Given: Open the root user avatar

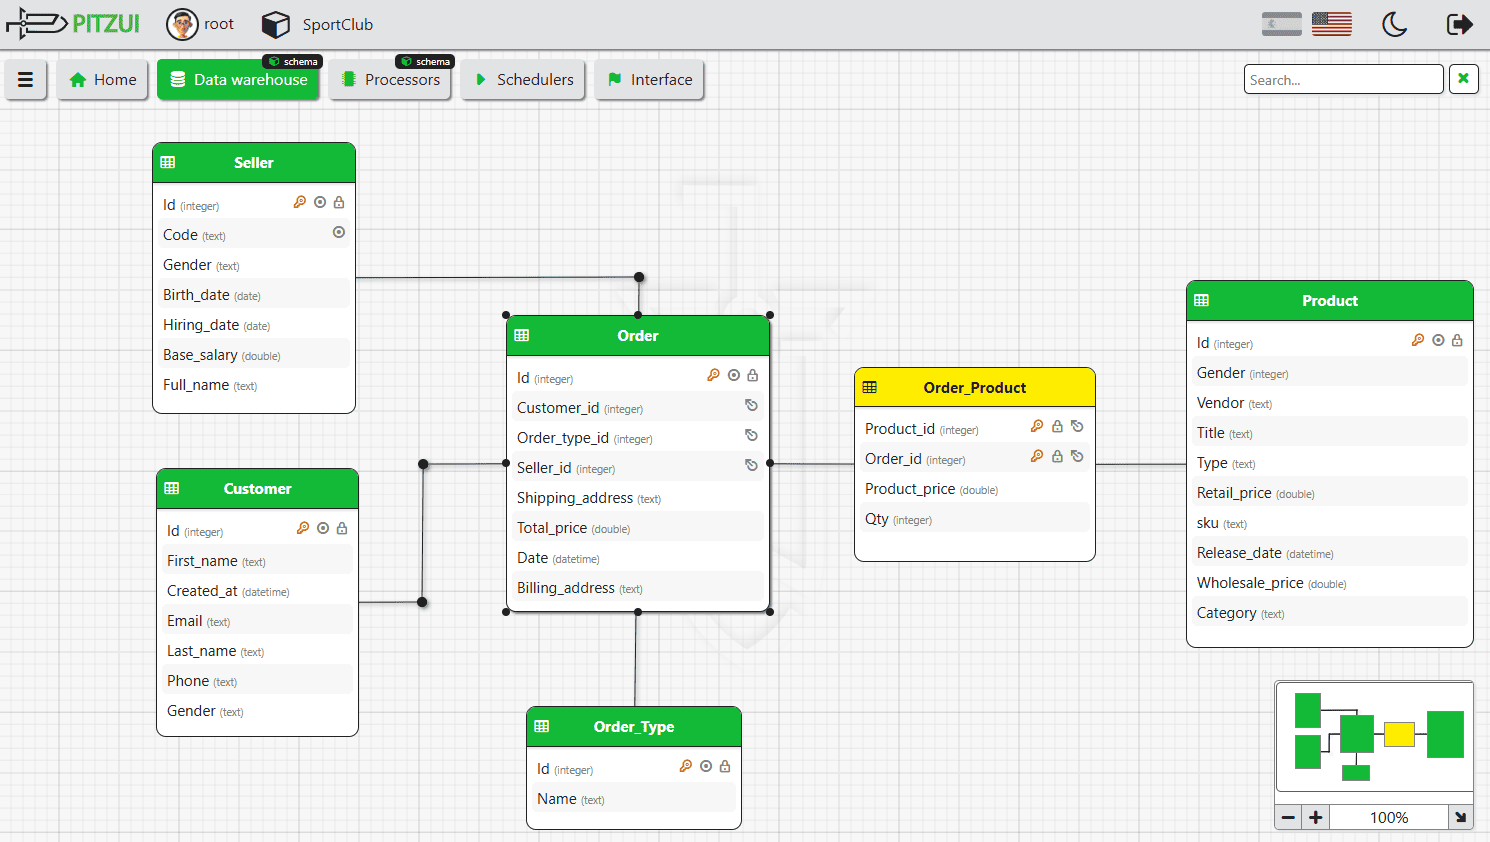Looking at the screenshot, I should 182,24.
